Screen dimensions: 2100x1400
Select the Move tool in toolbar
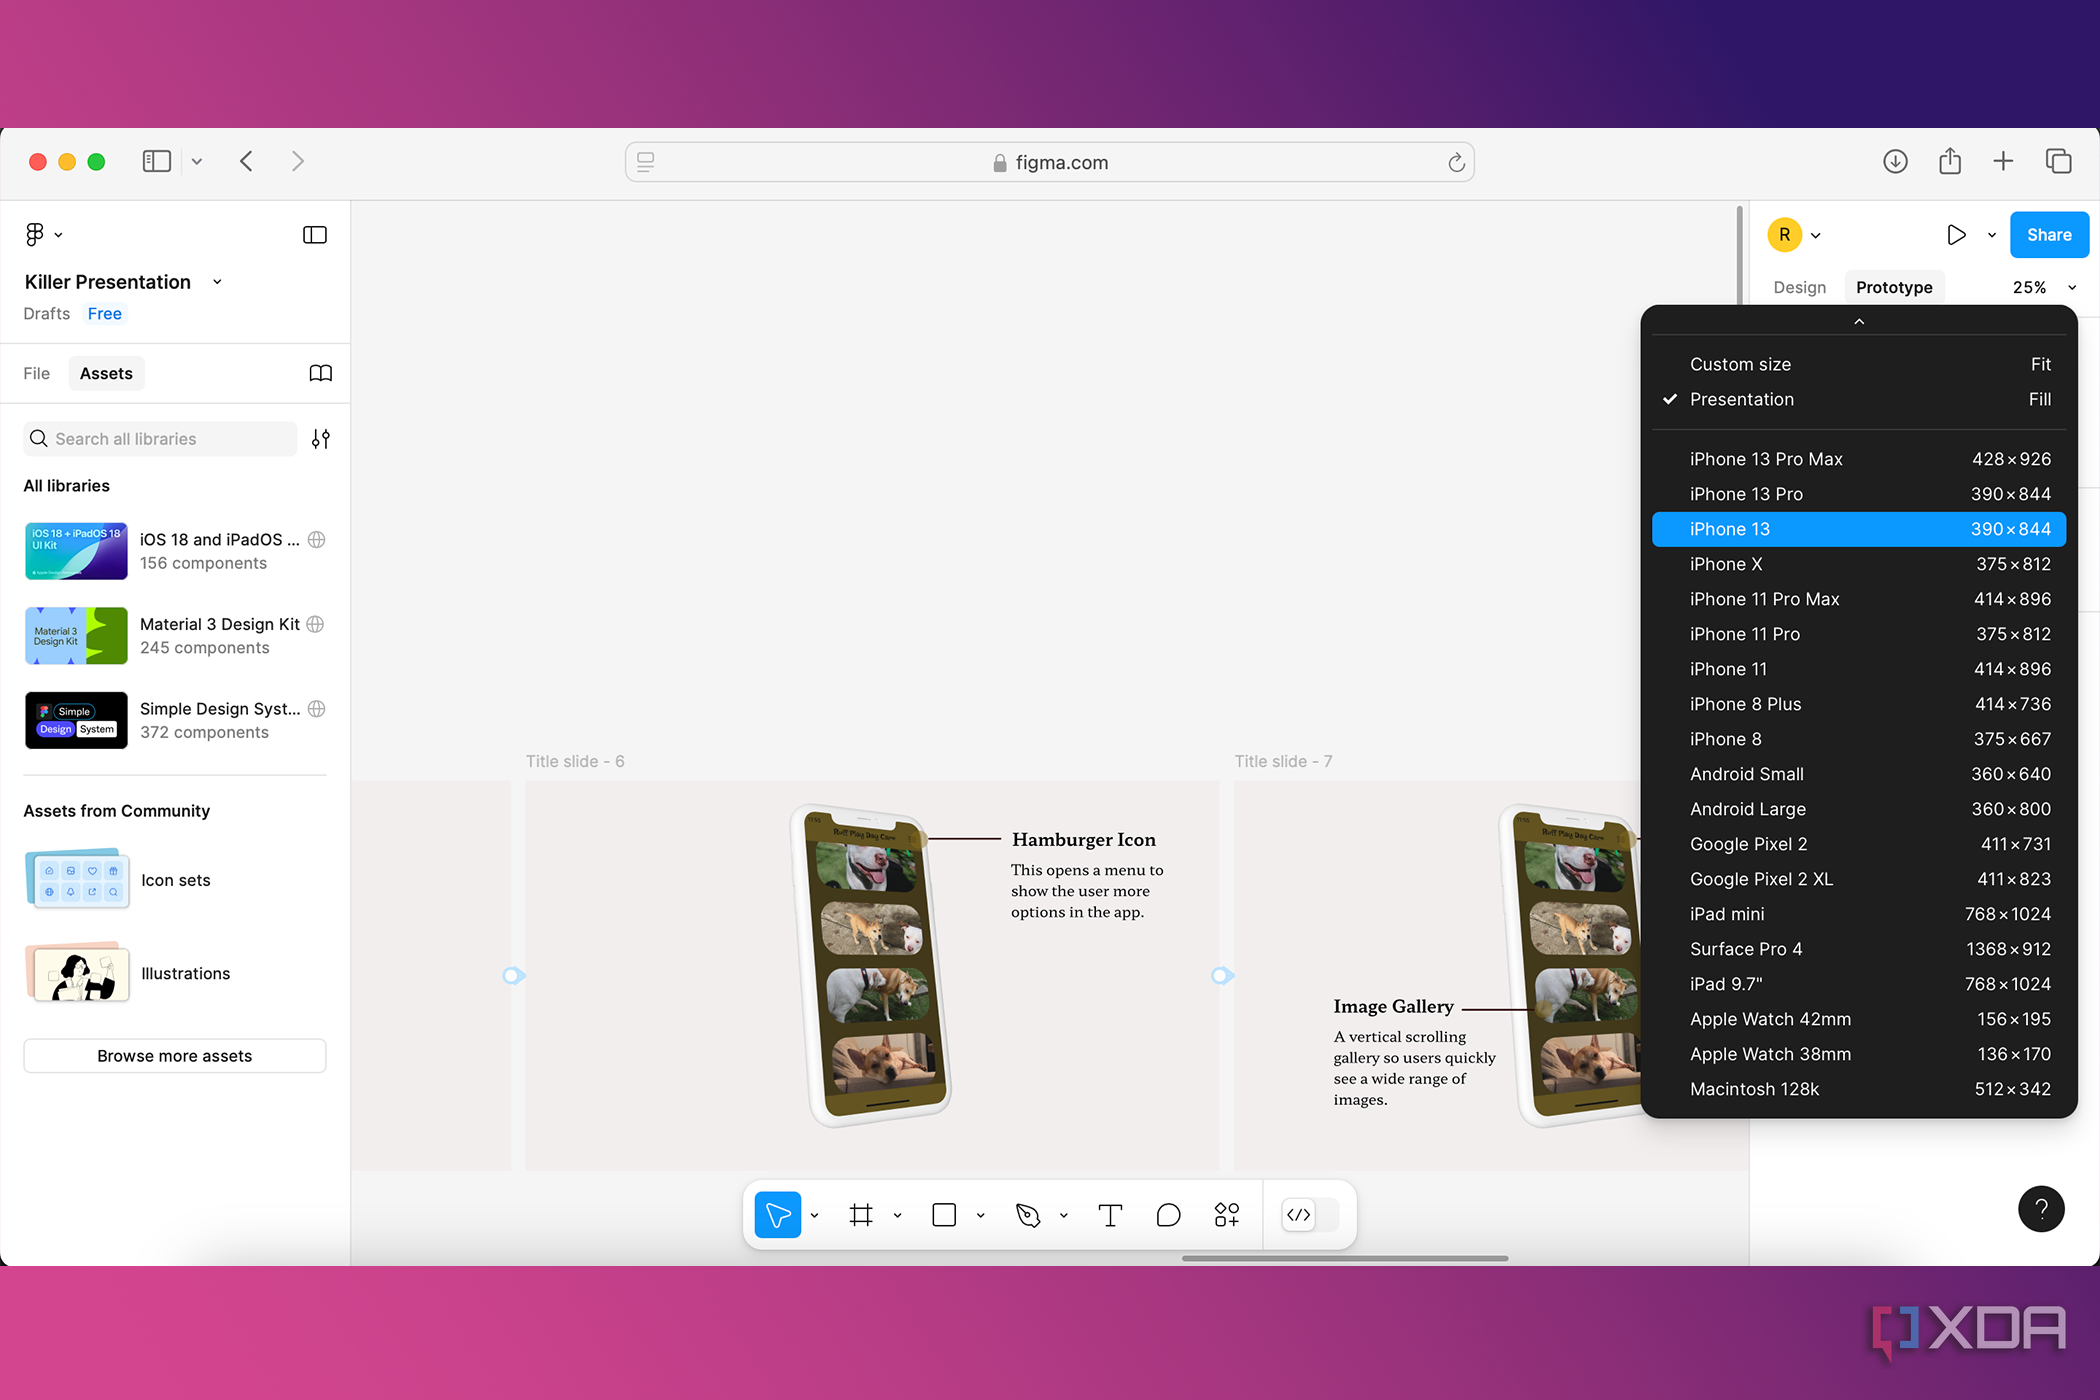pos(778,1215)
